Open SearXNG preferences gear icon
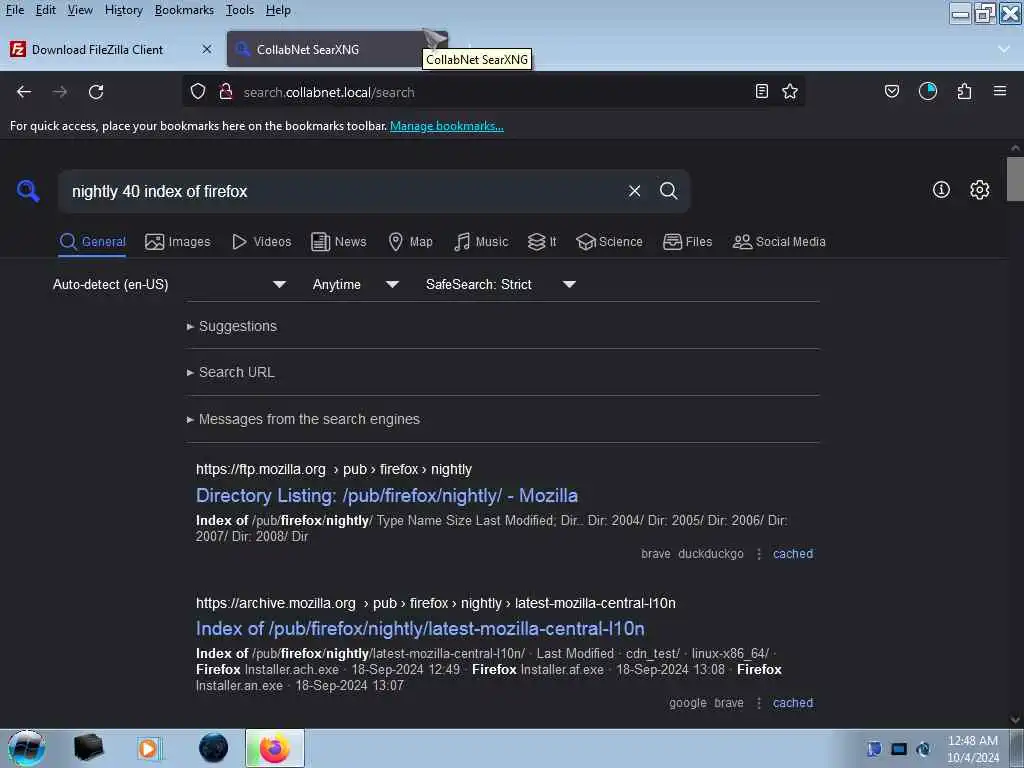This screenshot has height=768, width=1024. pos(980,190)
